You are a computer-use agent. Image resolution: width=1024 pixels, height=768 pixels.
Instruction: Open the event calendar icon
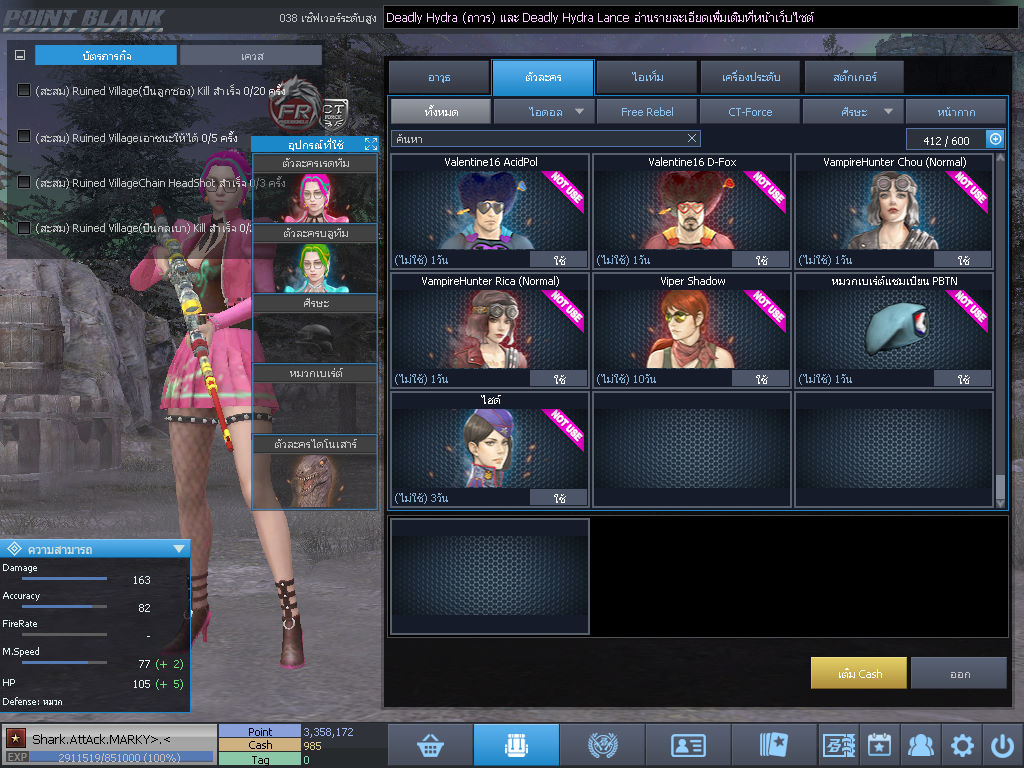coord(880,744)
